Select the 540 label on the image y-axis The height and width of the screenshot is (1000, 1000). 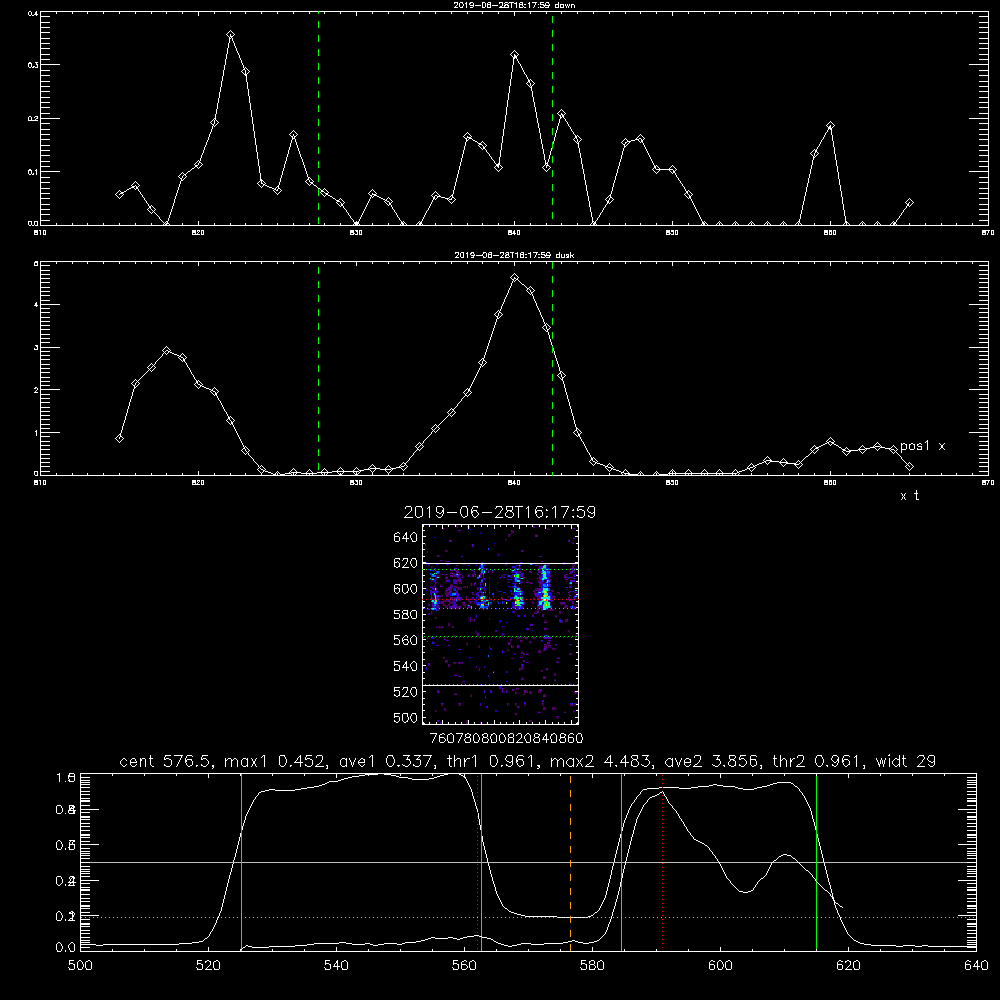click(406, 666)
